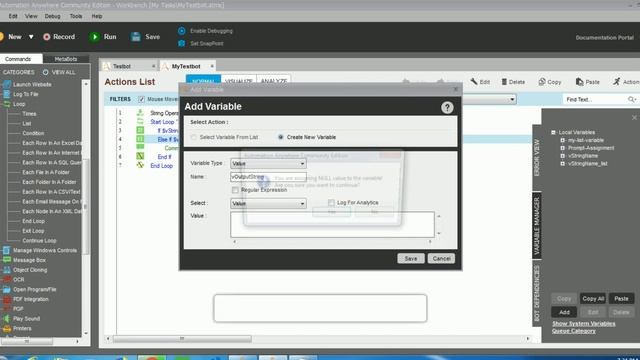
Task: Open the Debug menu
Action: click(52, 16)
